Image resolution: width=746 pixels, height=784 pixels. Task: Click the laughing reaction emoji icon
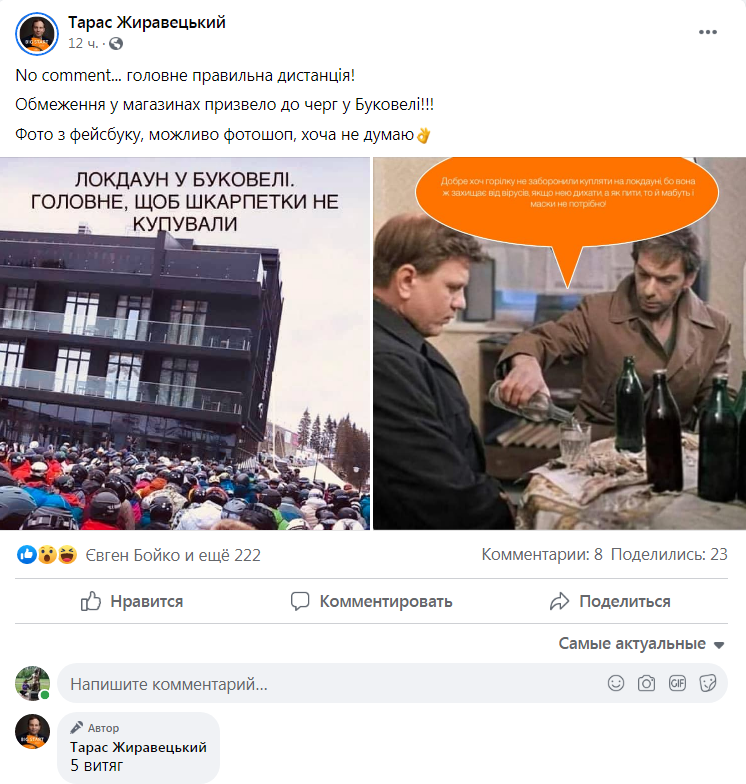(68, 554)
